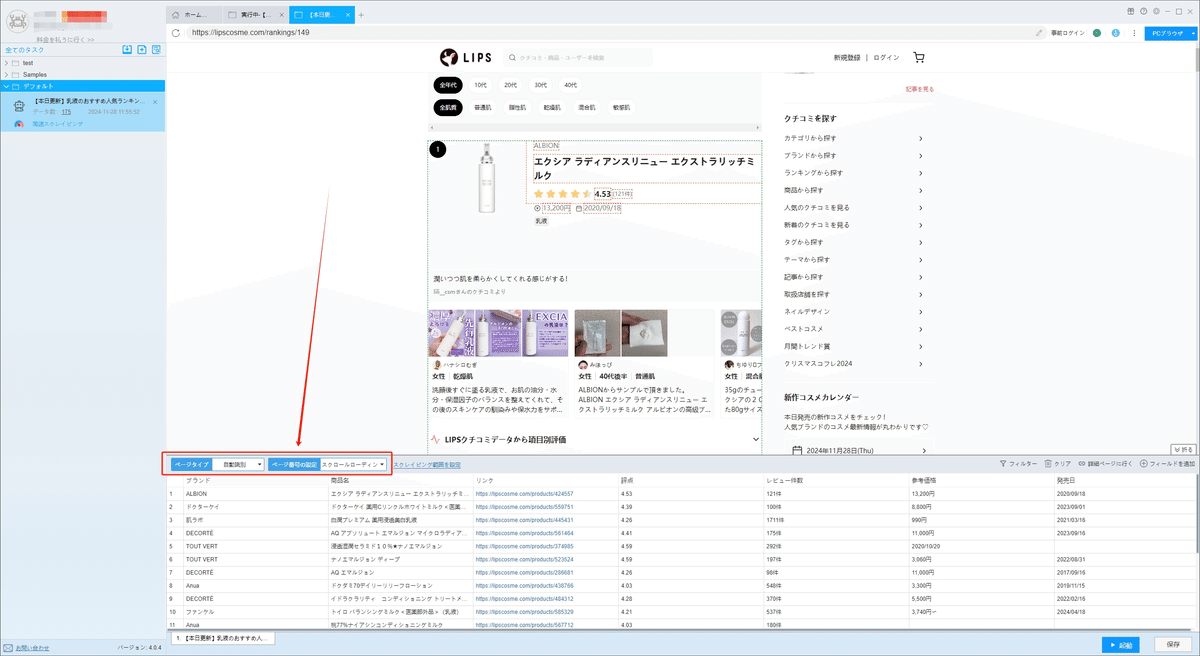Open the home tab with house icon
Screen dimensions: 1200x656
tap(192, 15)
